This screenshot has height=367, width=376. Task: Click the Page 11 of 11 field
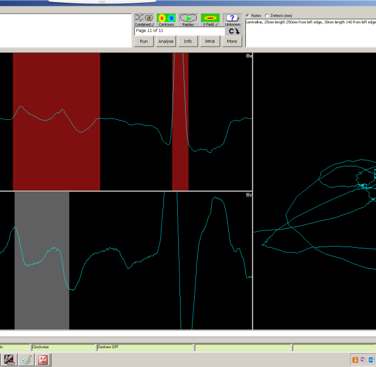click(180, 31)
